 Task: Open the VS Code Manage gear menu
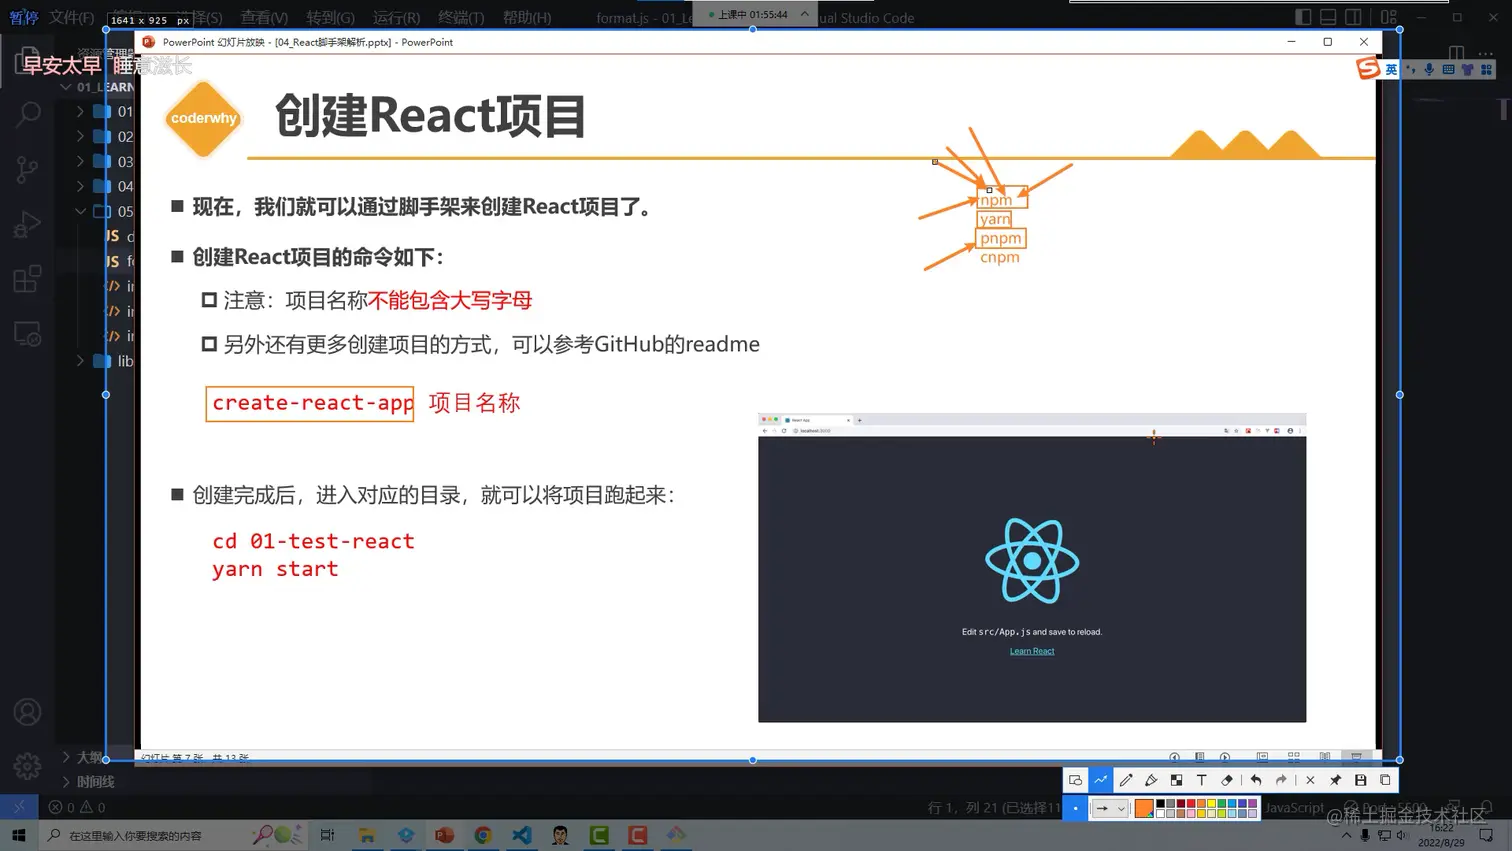coord(28,766)
